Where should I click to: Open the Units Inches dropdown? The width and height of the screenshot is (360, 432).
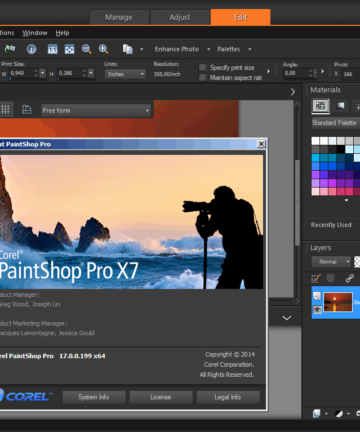pyautogui.click(x=125, y=74)
